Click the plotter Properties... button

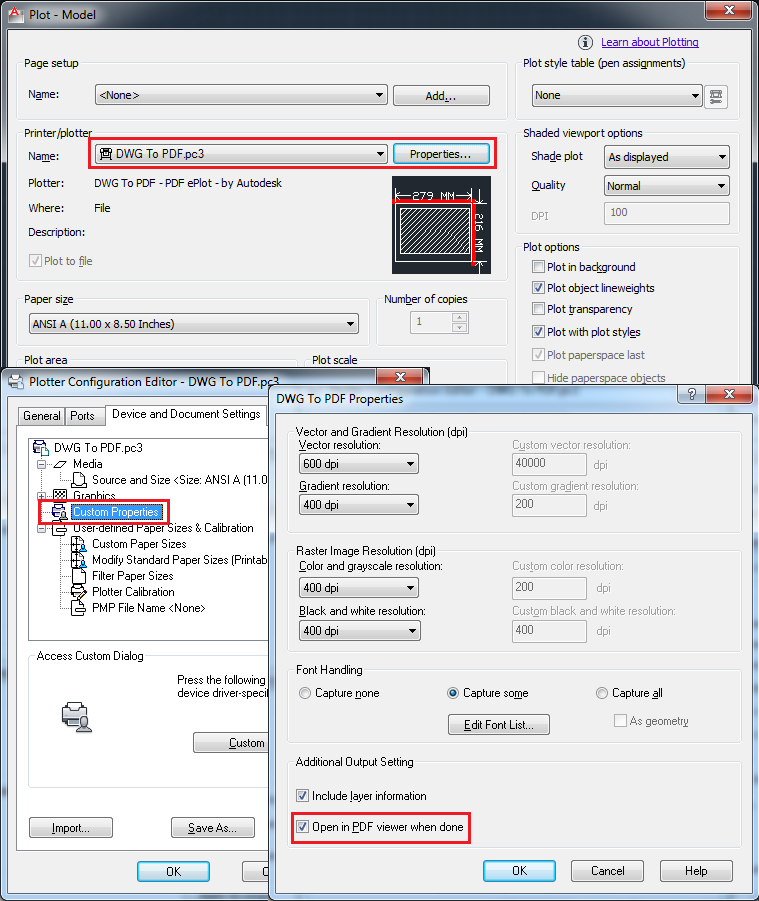pyautogui.click(x=441, y=154)
